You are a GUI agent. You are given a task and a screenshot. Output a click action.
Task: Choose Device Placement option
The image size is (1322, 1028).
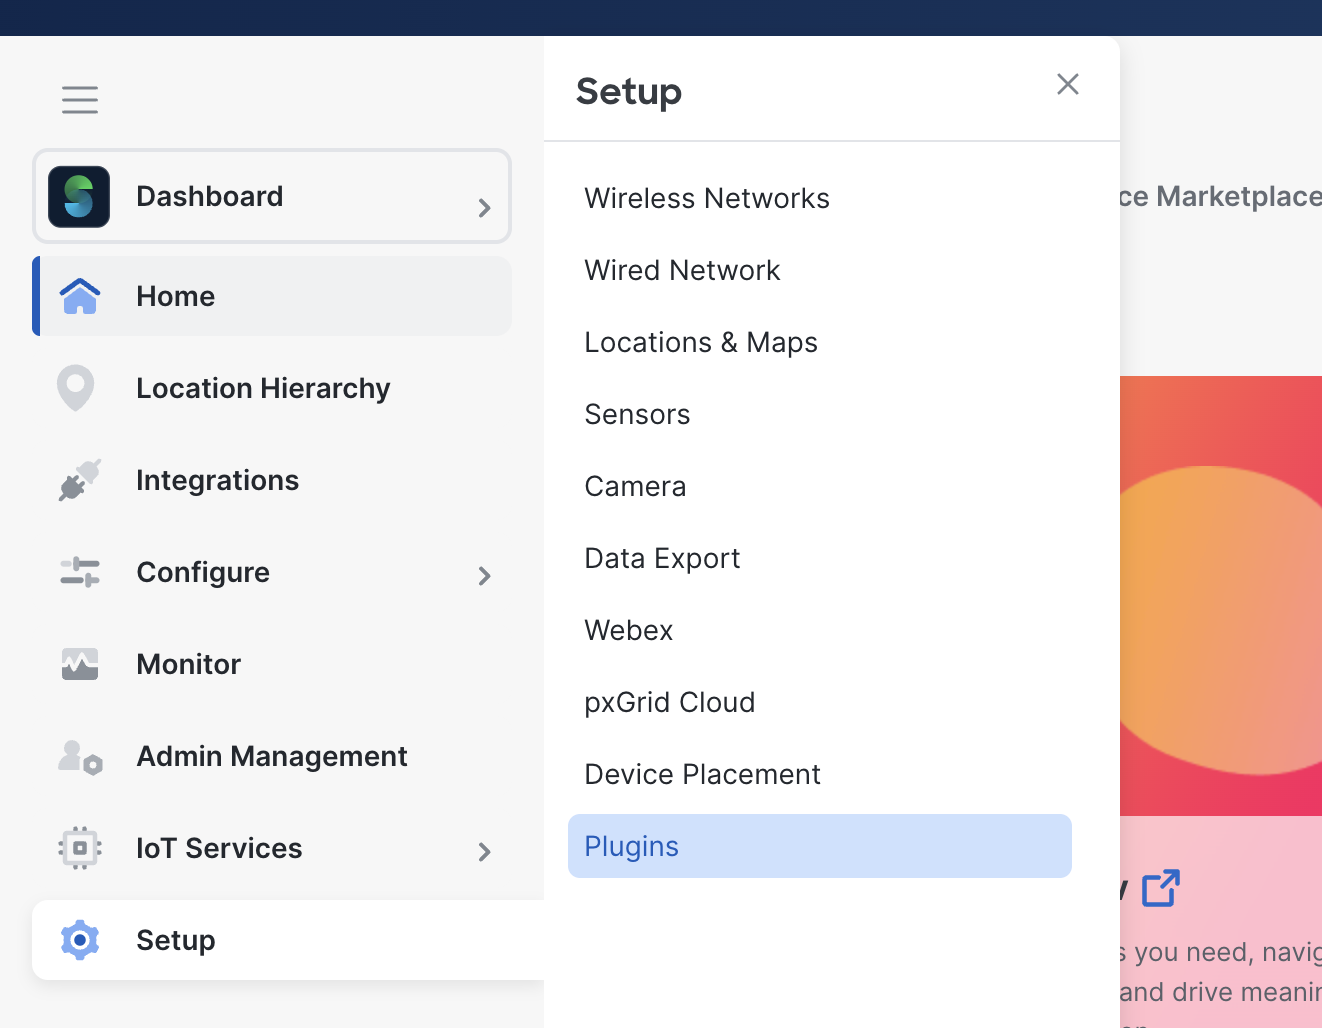click(702, 774)
